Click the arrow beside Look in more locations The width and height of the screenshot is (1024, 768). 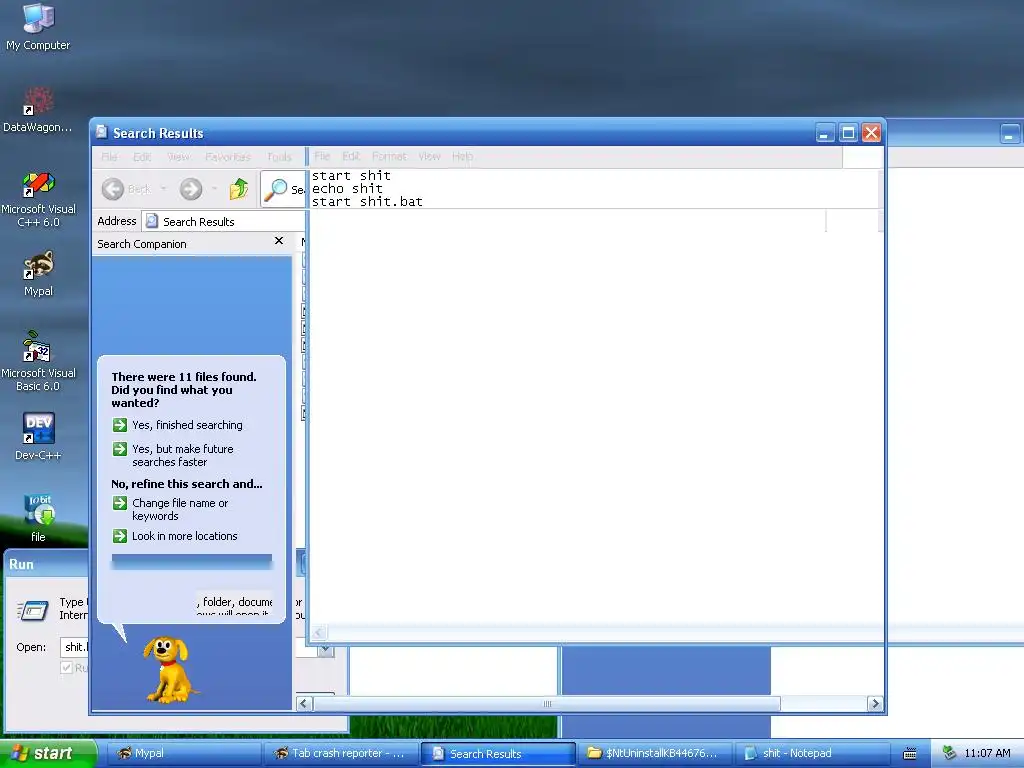click(x=120, y=536)
